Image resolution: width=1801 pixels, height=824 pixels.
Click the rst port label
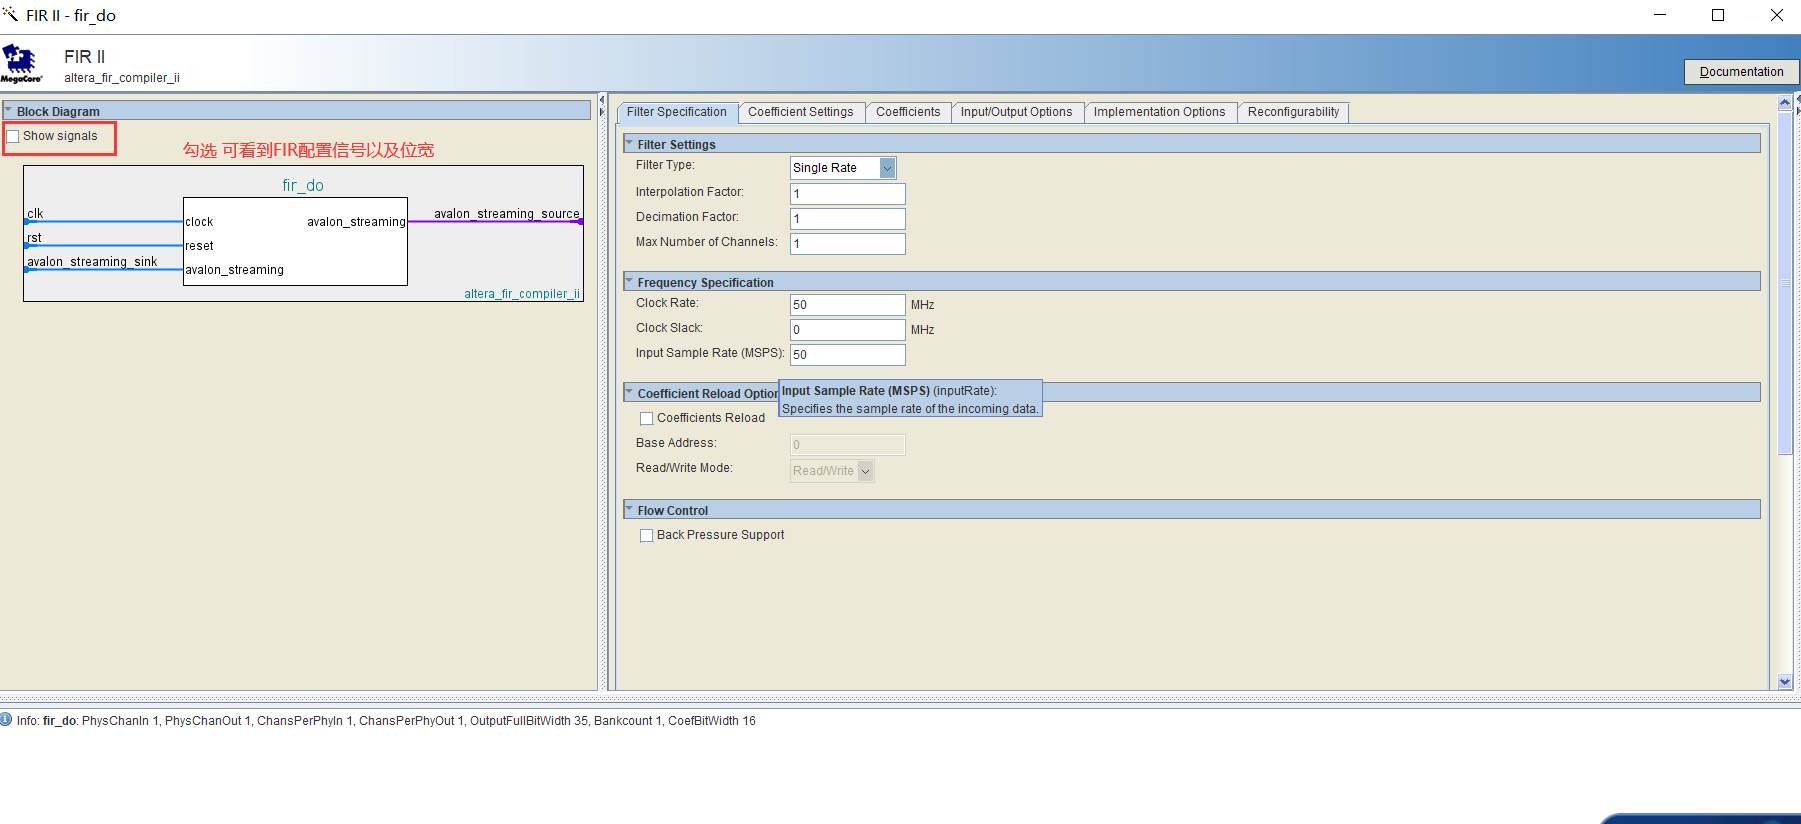(34, 238)
